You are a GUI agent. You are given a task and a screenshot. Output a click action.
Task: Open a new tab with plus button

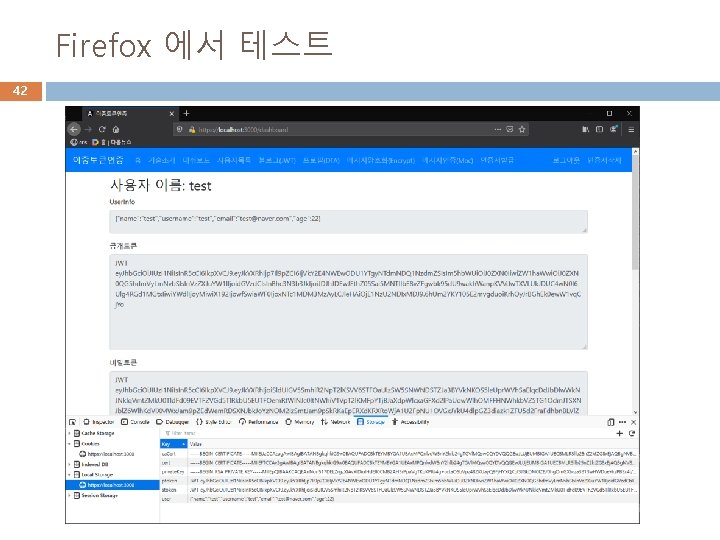click(x=186, y=113)
